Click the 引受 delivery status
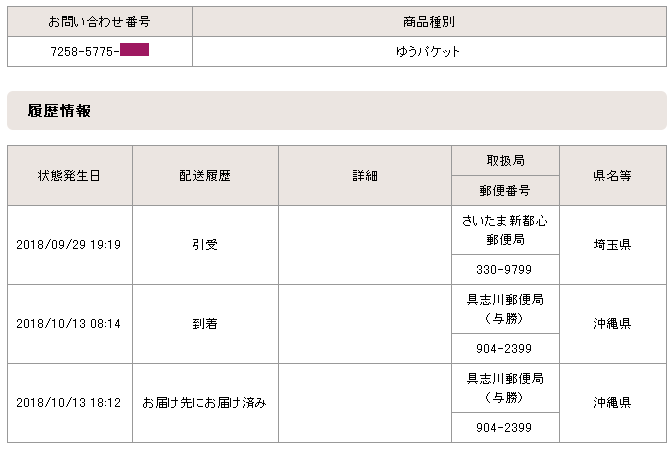The width and height of the screenshot is (671, 451). click(x=205, y=245)
